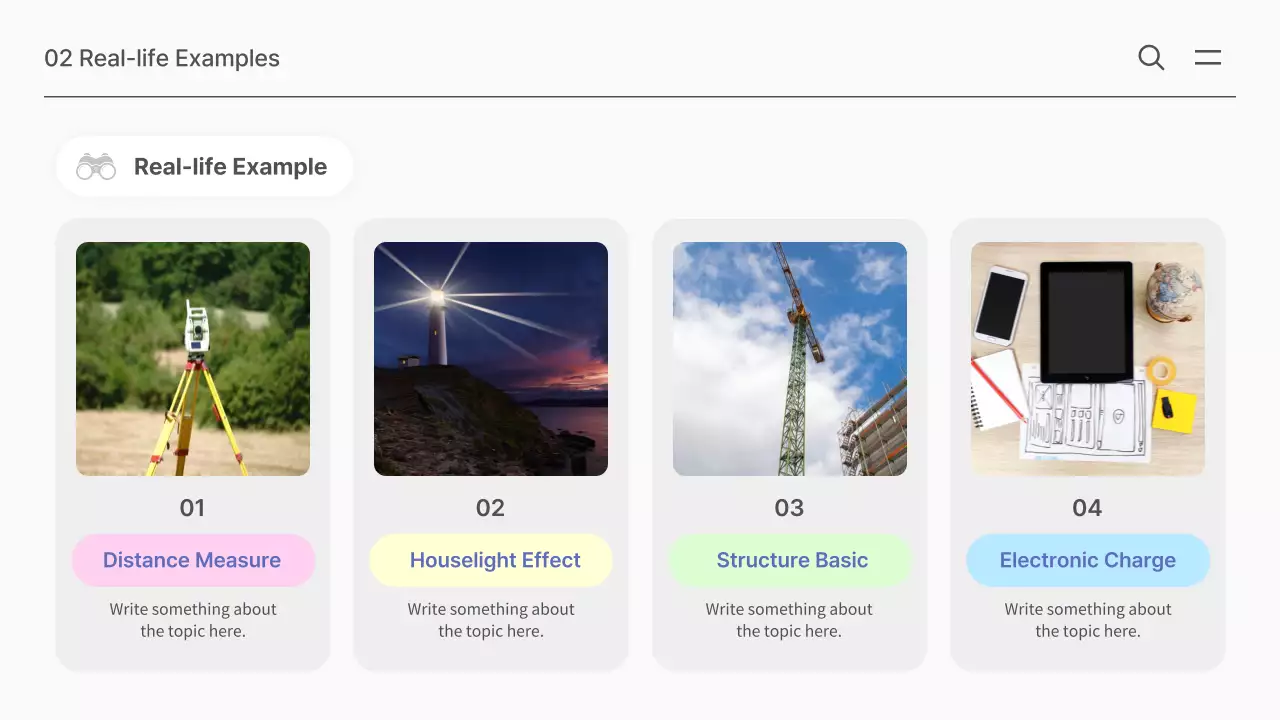
Task: Click the yellow Houselight Effect label
Action: pyautogui.click(x=491, y=560)
